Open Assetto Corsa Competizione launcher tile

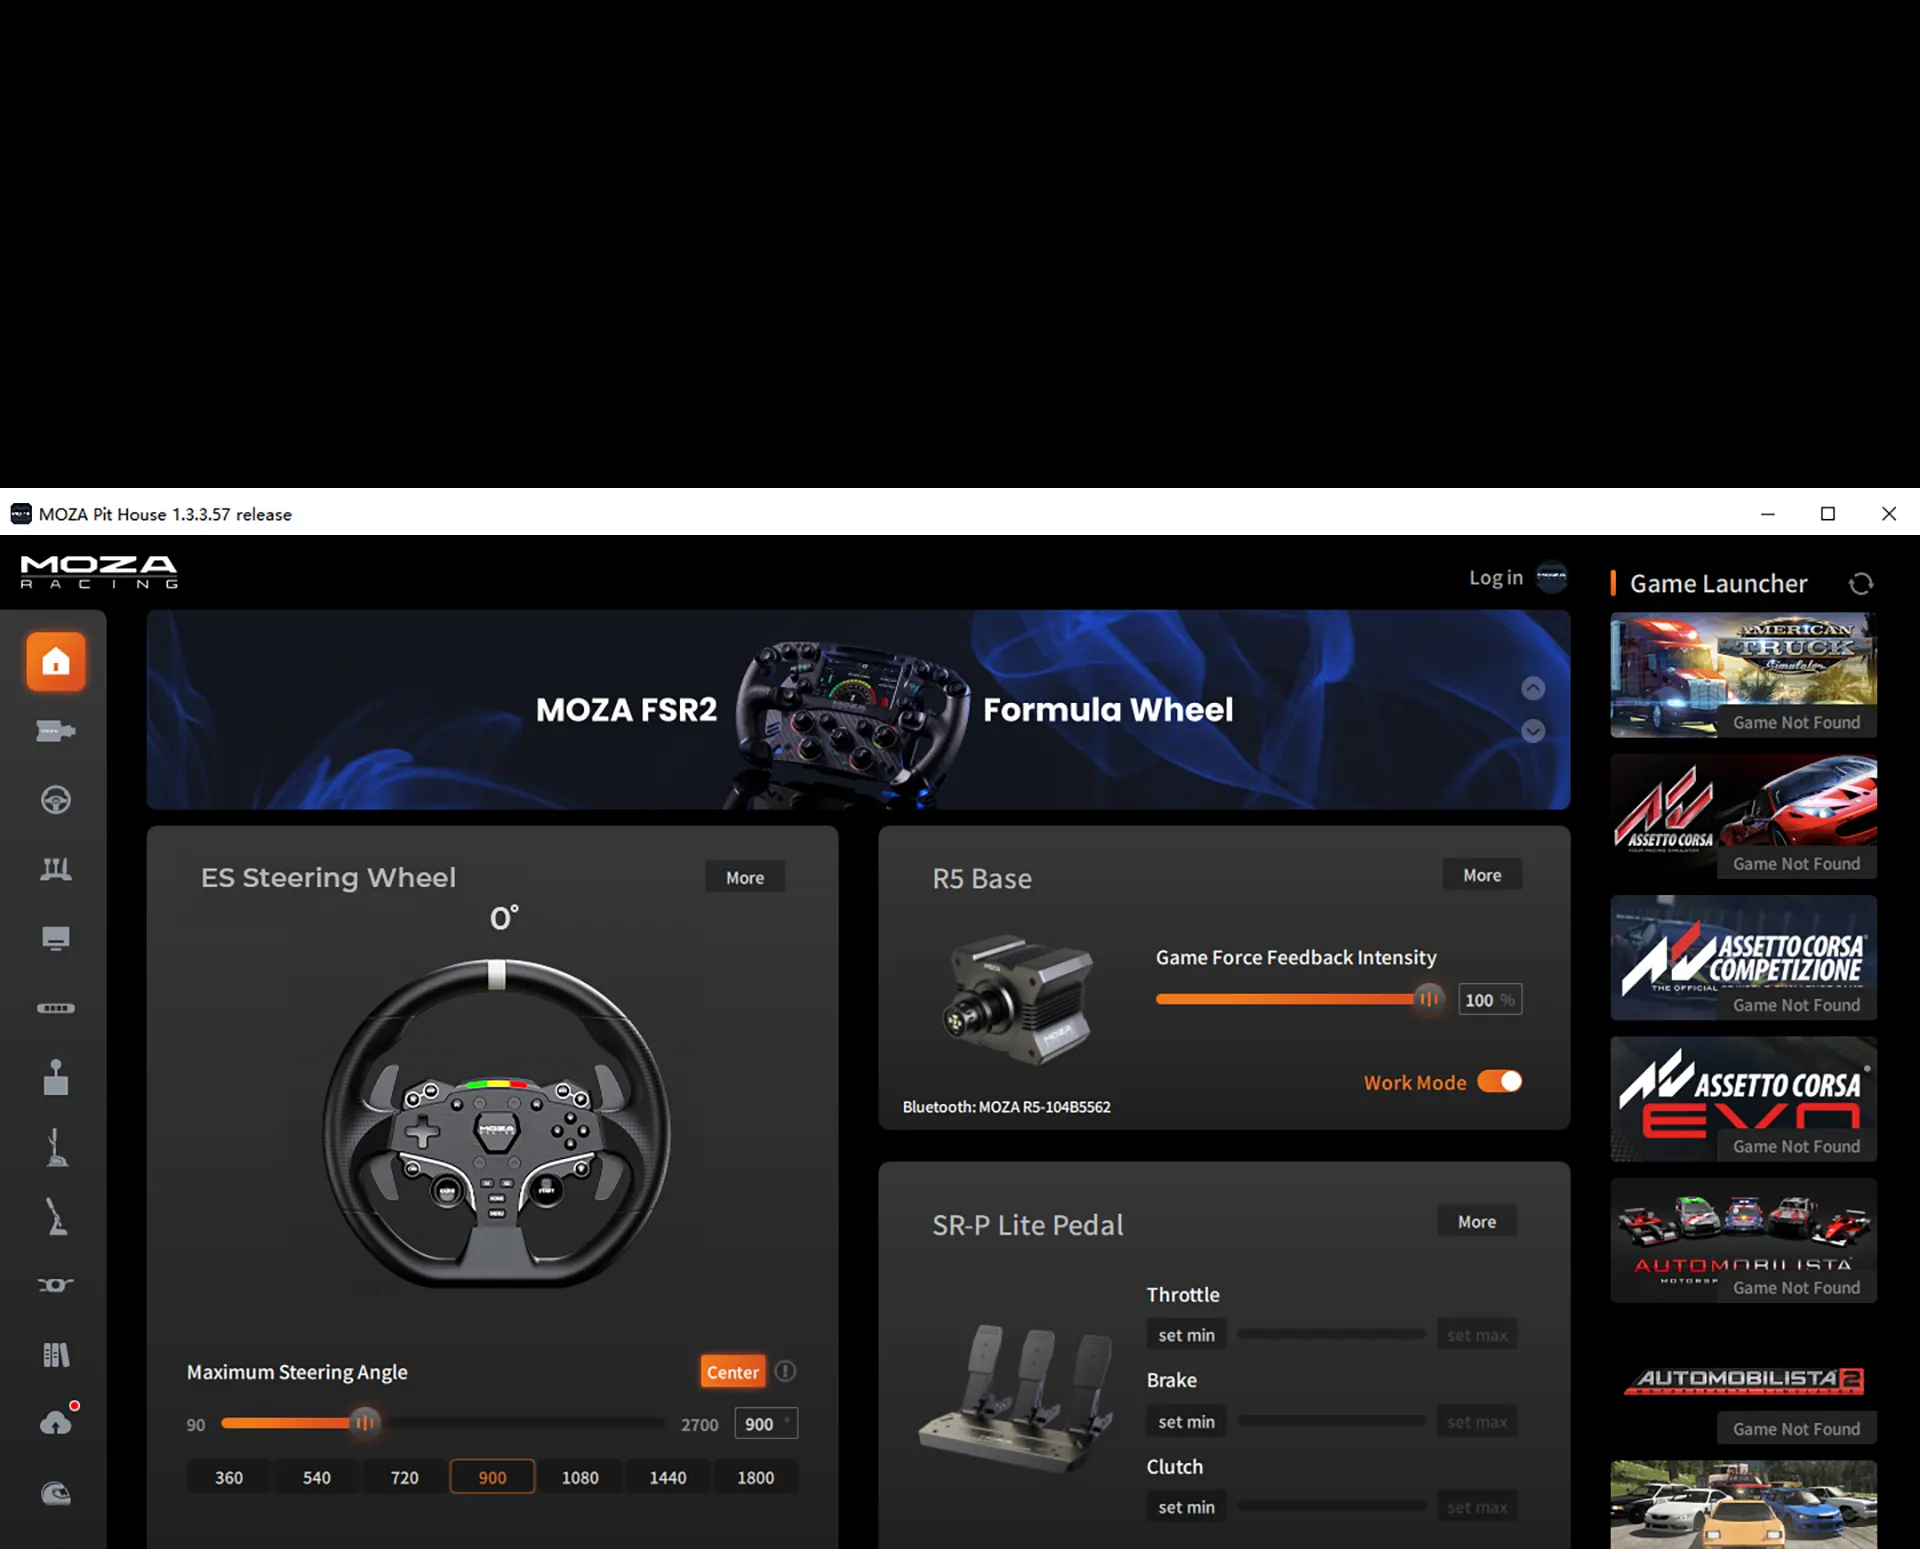pyautogui.click(x=1743, y=958)
